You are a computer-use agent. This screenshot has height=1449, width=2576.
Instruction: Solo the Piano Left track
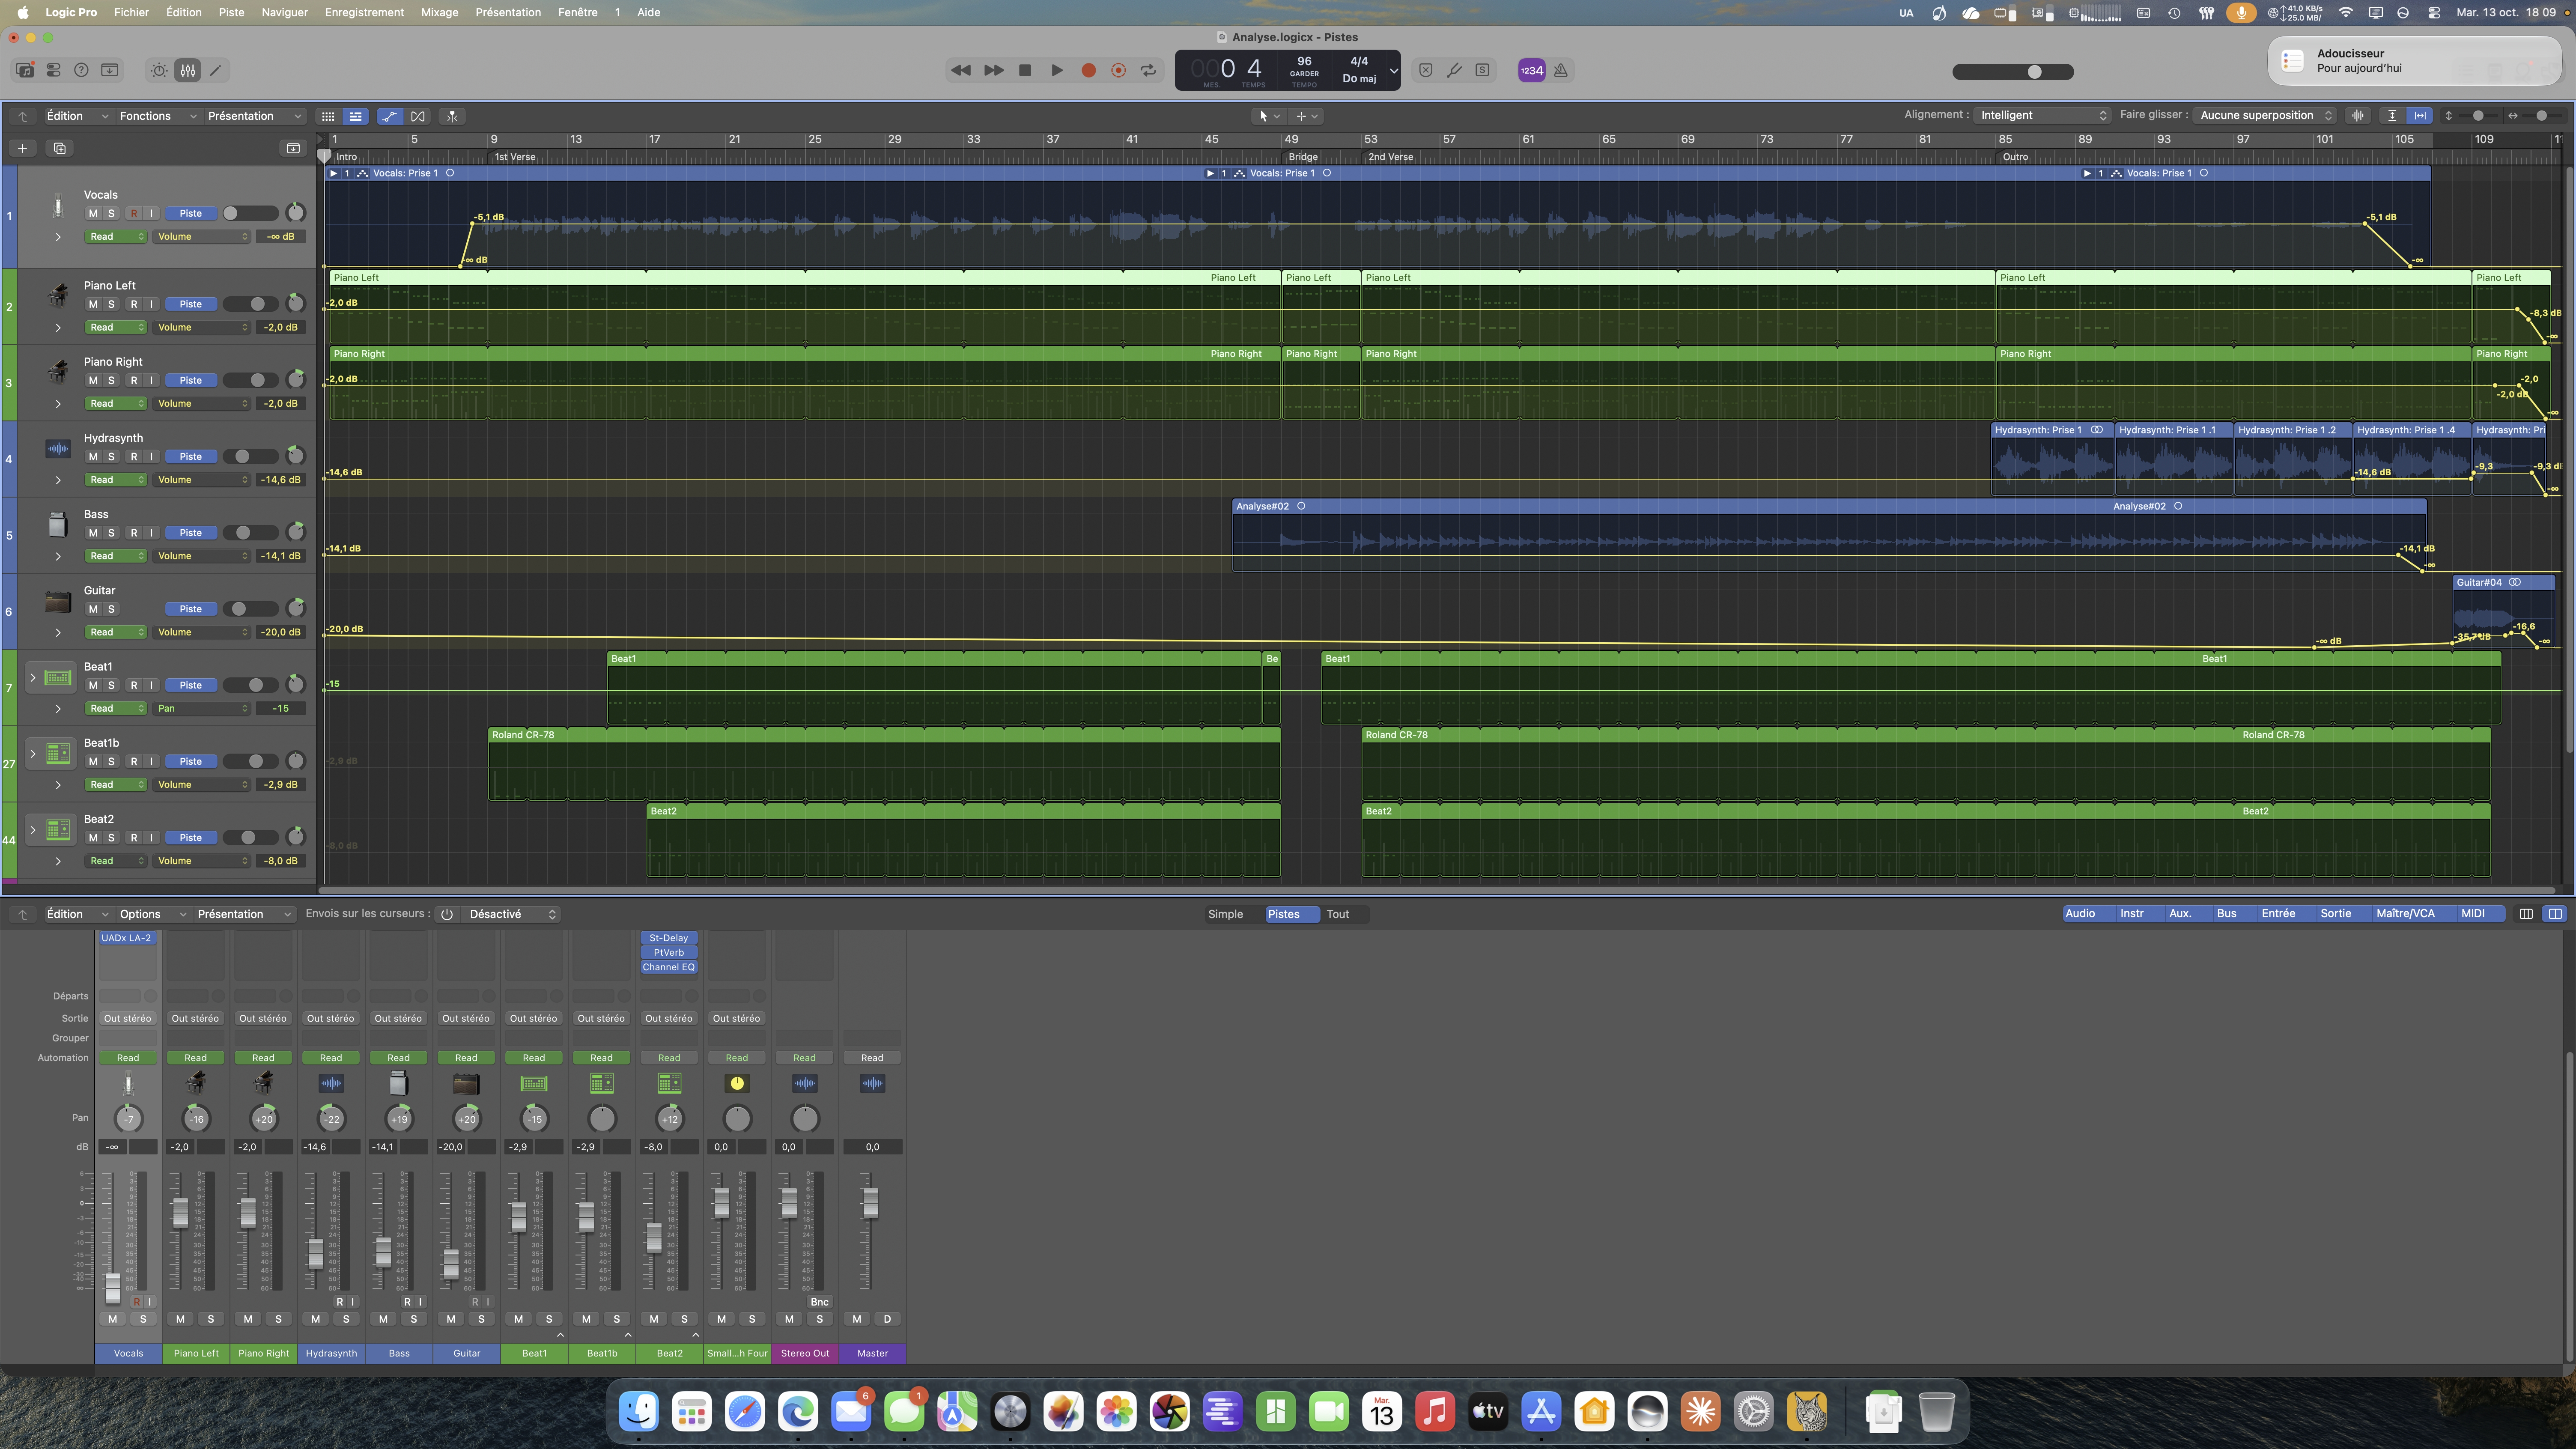tap(111, 304)
